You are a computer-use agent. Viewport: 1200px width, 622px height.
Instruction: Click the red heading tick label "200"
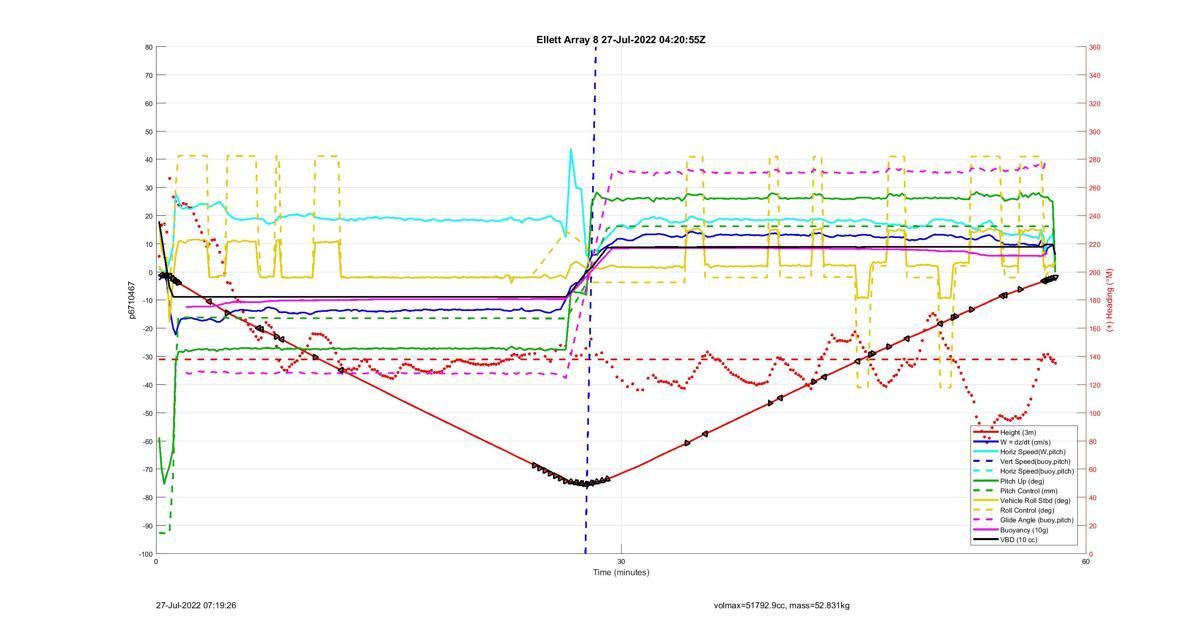click(x=1094, y=272)
